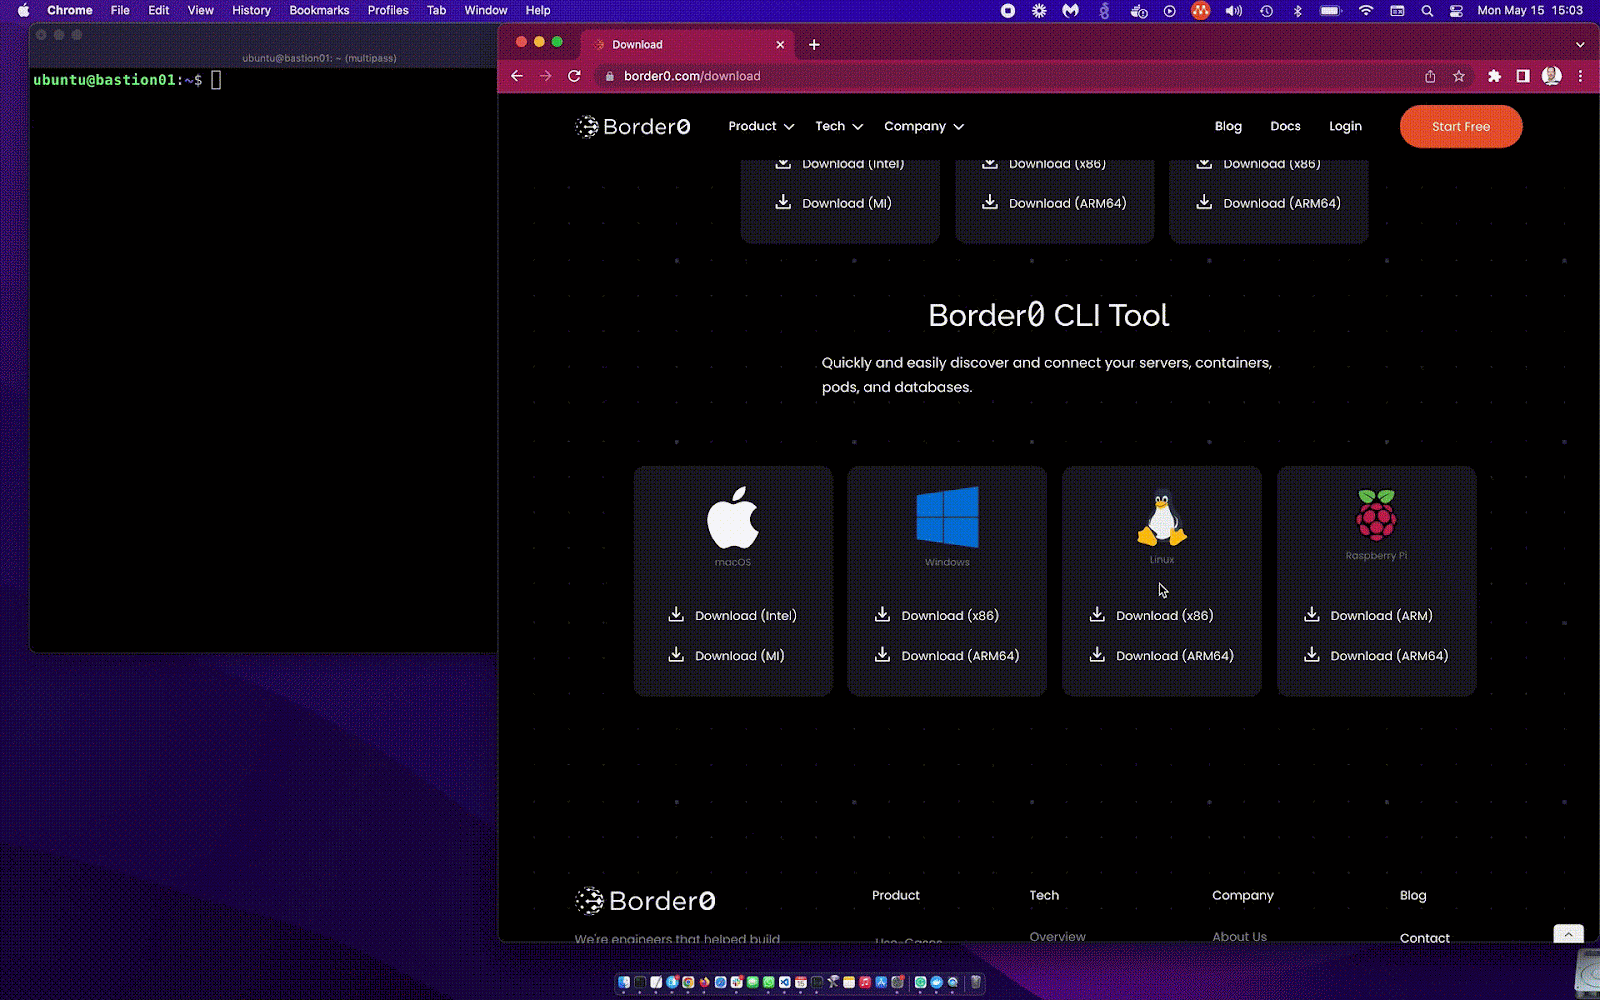Open the Docs link
This screenshot has height=1000, width=1600.
(x=1285, y=126)
